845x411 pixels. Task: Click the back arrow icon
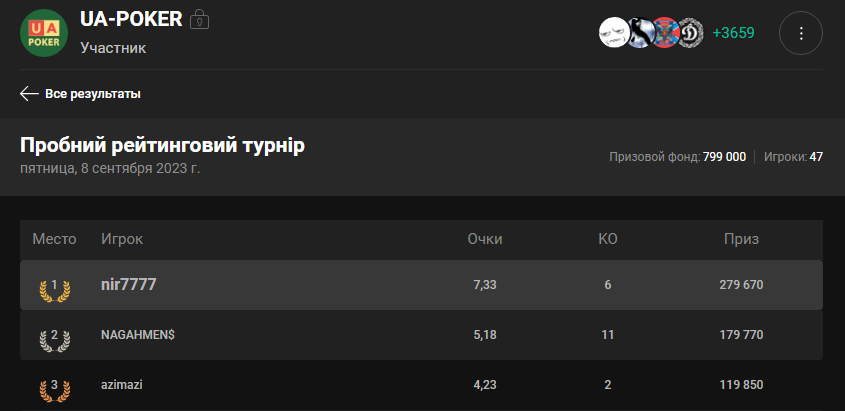[29, 94]
